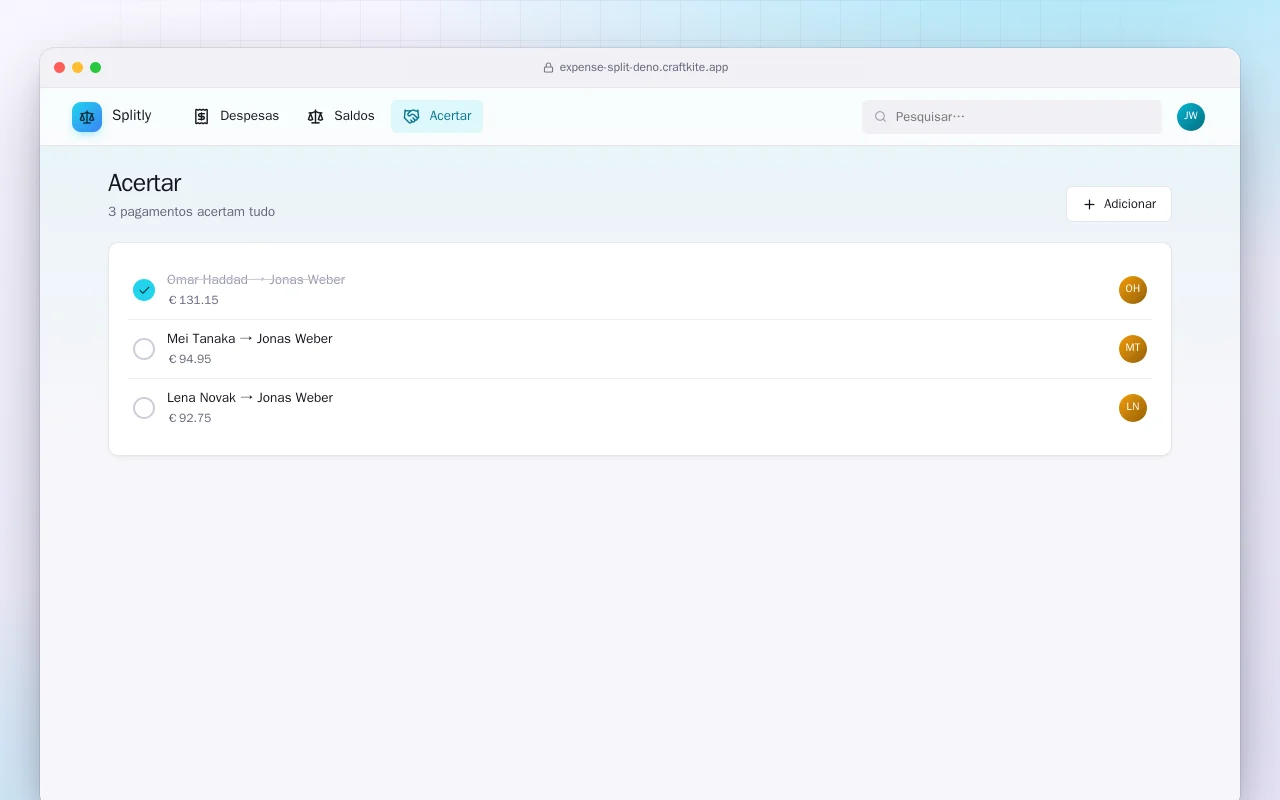Close the window with the red button
Screen dimensions: 1280x800
pos(59,68)
